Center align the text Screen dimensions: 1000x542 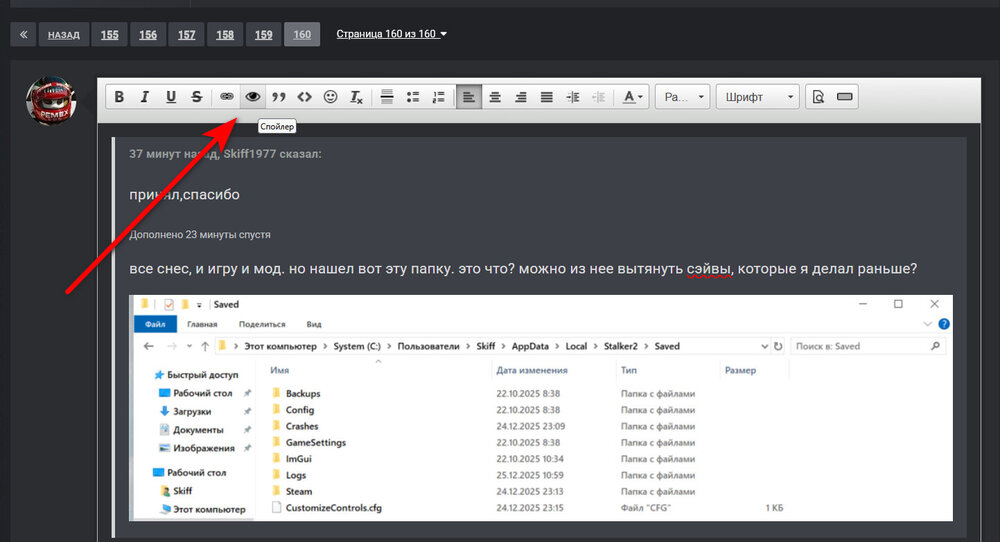coord(495,97)
